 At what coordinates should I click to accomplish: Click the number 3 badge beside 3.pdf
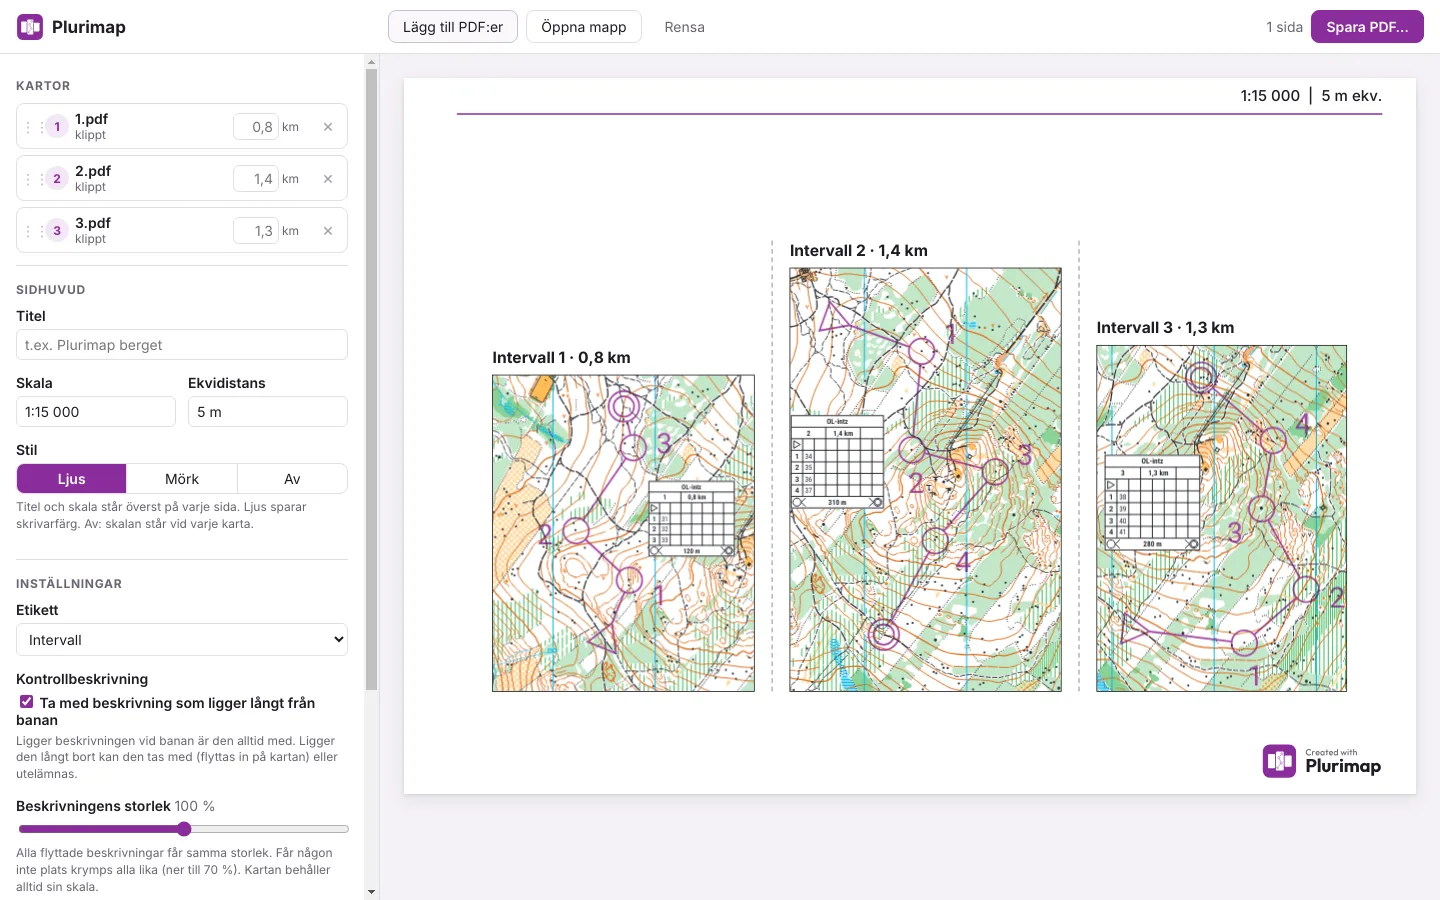pos(57,231)
